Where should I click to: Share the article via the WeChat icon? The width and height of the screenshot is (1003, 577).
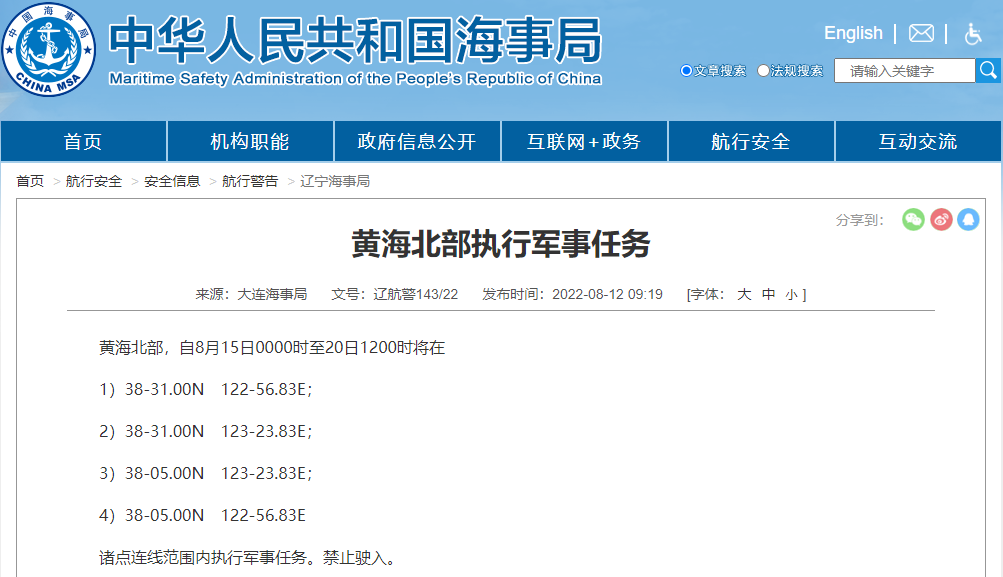[912, 219]
